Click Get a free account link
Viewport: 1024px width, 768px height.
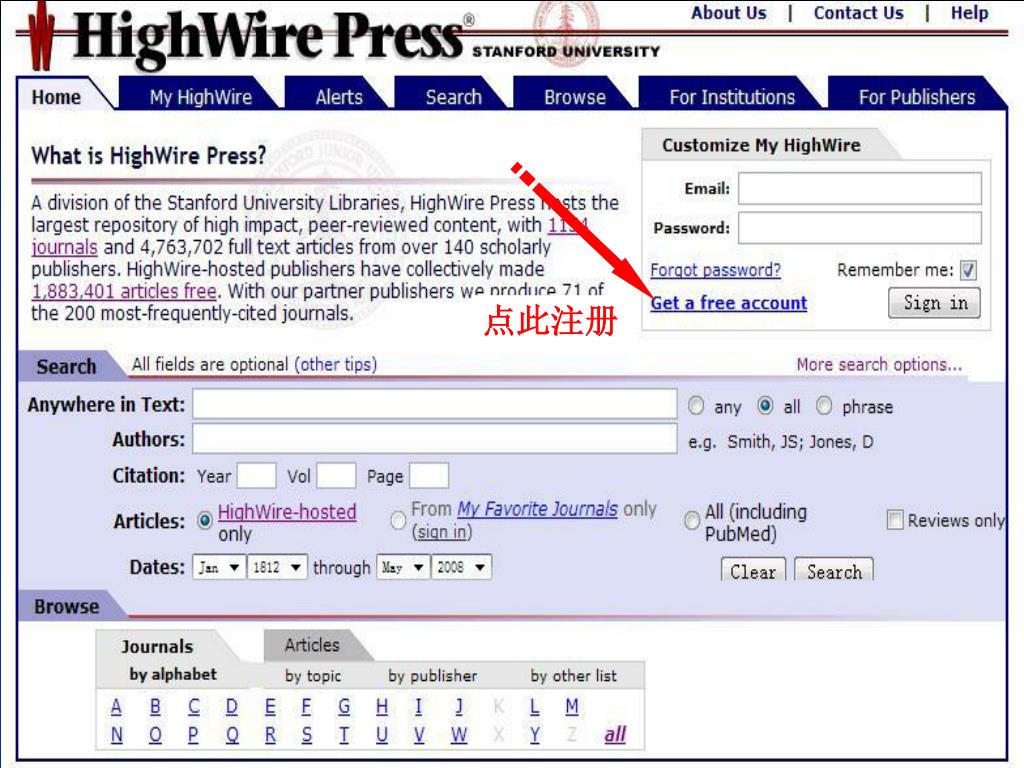tap(729, 303)
